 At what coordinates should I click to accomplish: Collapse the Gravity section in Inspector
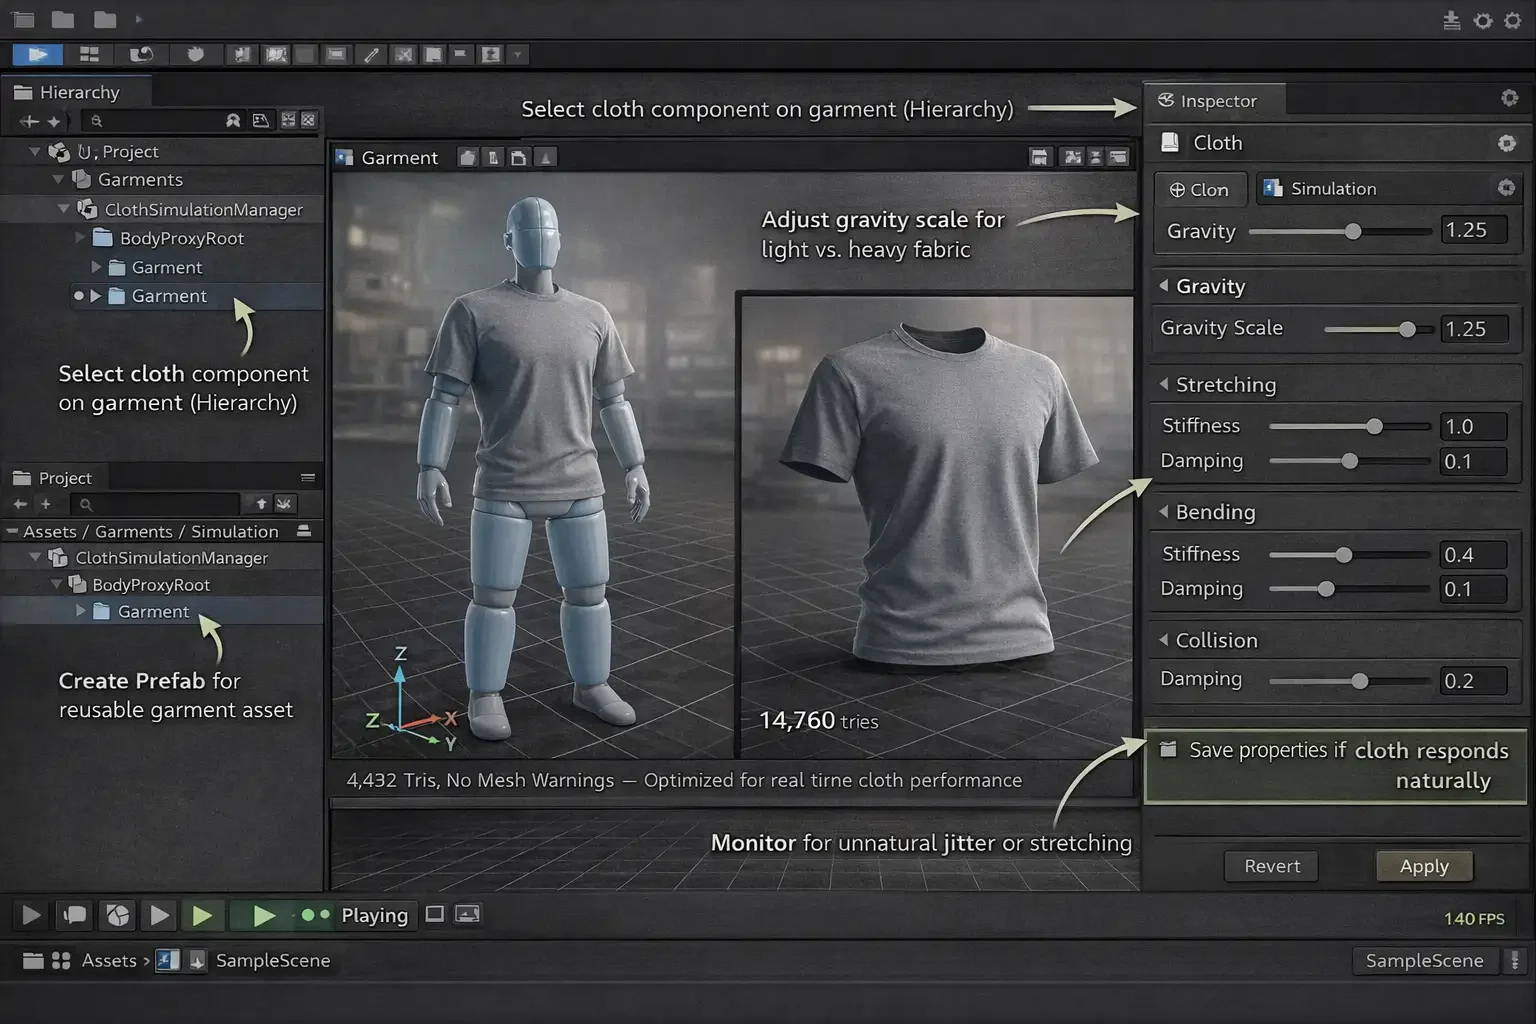click(1166, 287)
